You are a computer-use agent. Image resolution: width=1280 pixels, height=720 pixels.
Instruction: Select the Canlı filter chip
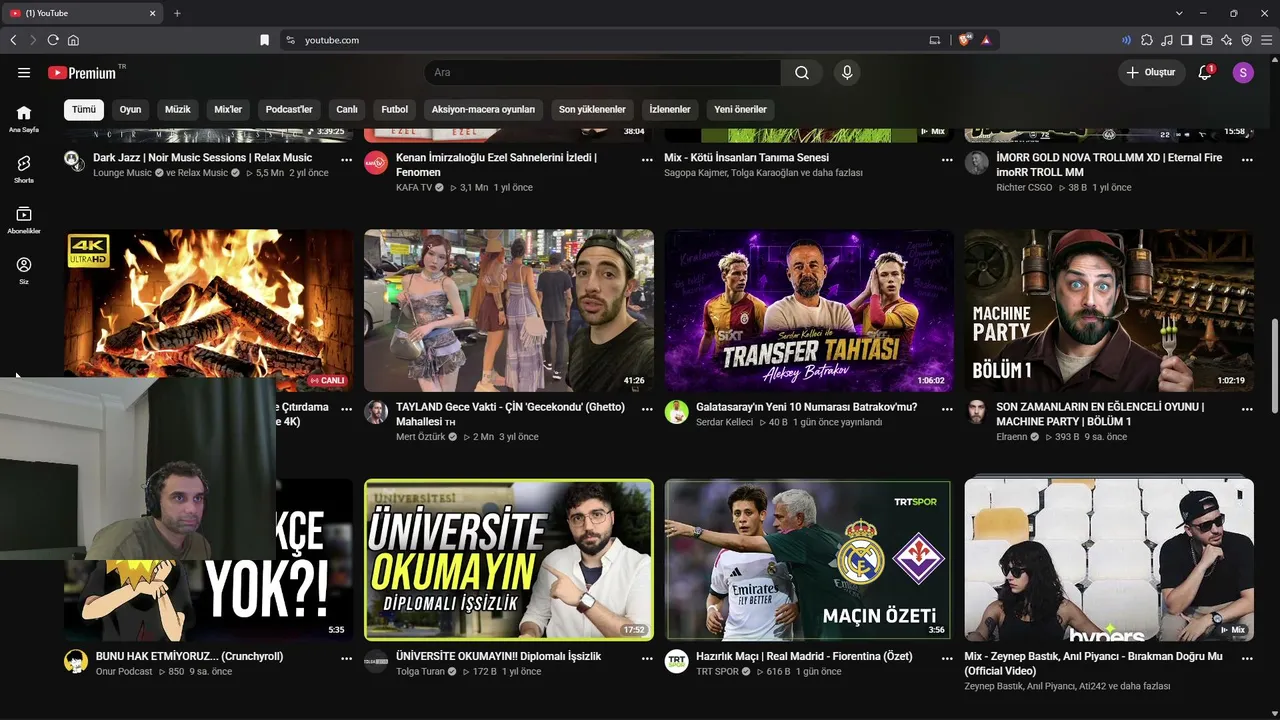347,109
